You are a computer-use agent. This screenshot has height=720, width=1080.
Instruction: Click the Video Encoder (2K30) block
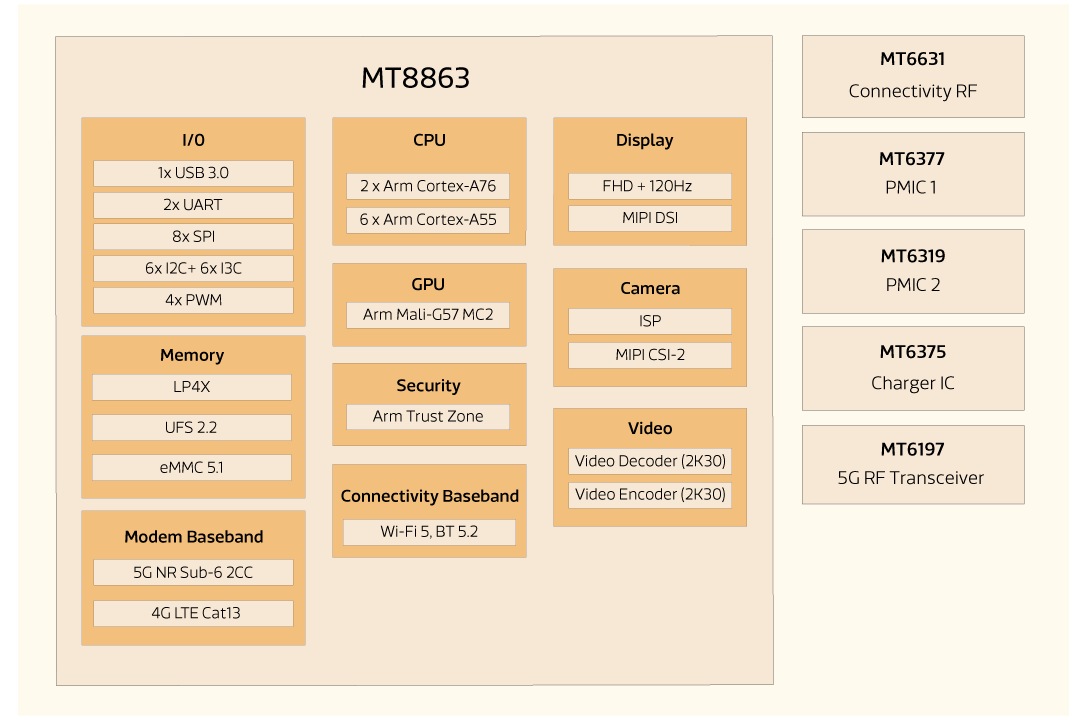(650, 494)
